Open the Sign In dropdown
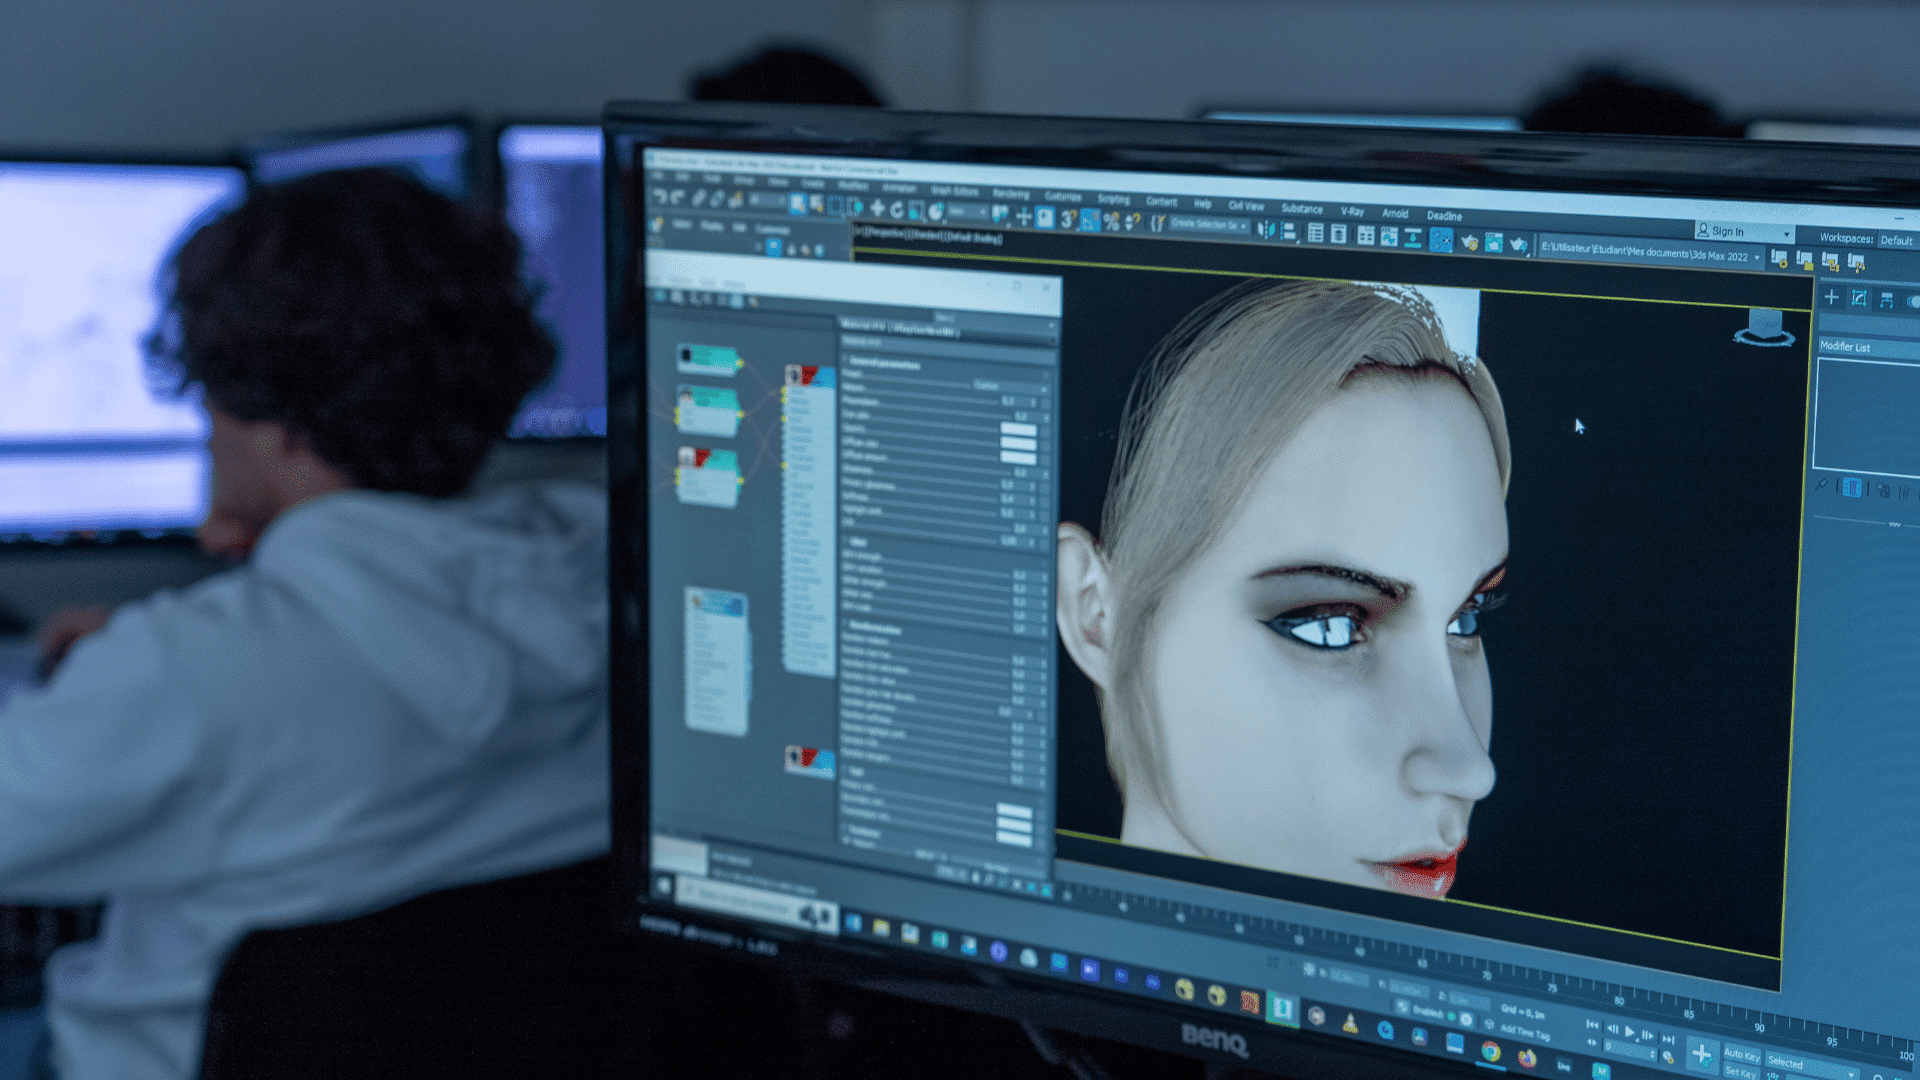Image resolution: width=1920 pixels, height=1080 pixels. (x=1743, y=231)
